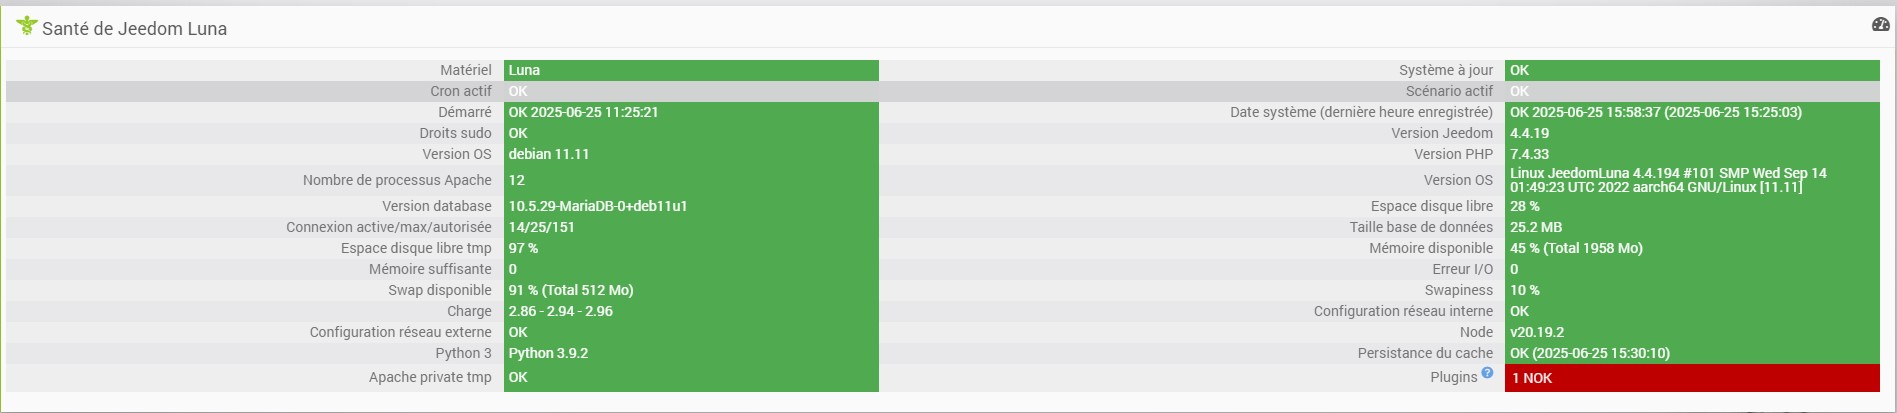Open the dashboard gauge icon at top right
The image size is (1897, 413).
(x=1880, y=24)
